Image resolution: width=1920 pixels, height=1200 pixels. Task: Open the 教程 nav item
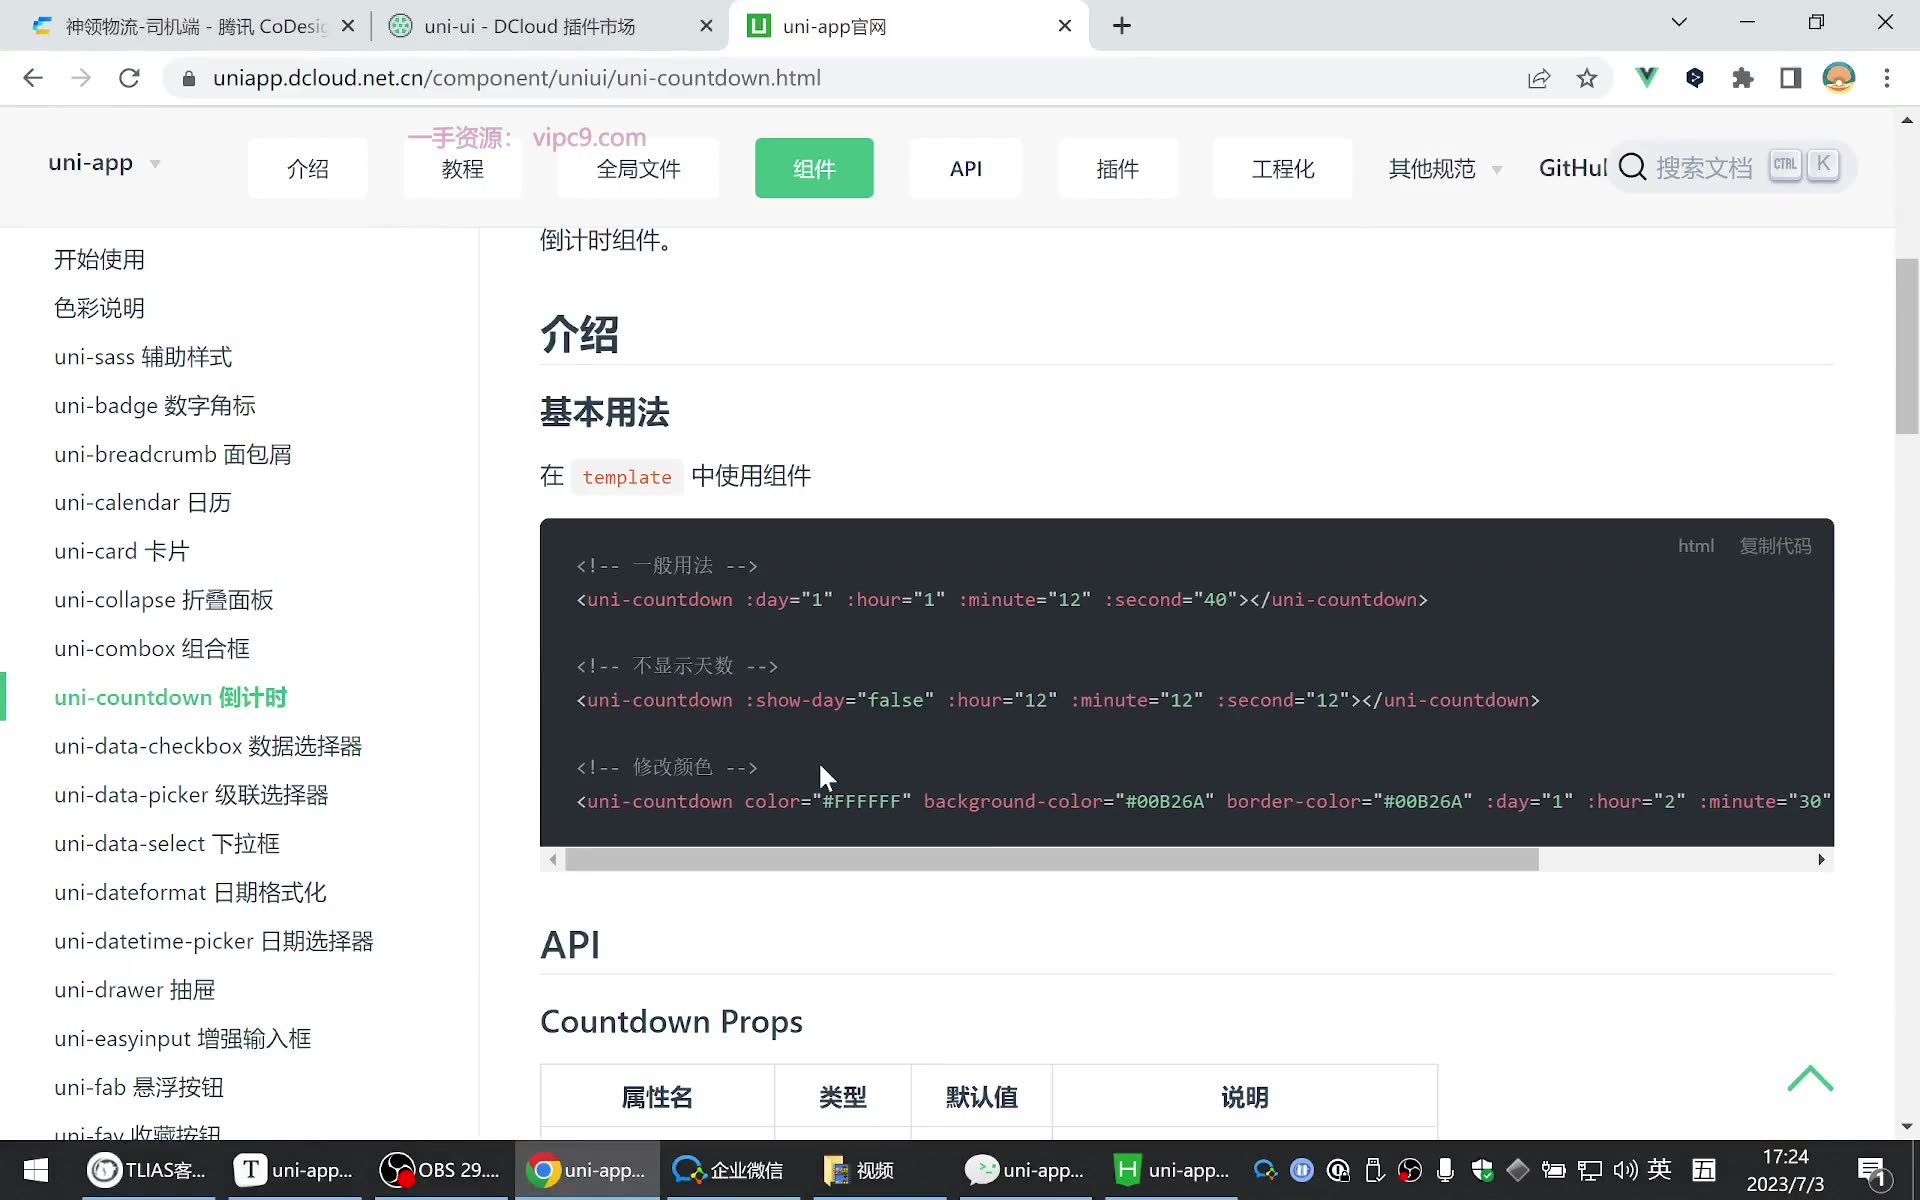tap(462, 168)
